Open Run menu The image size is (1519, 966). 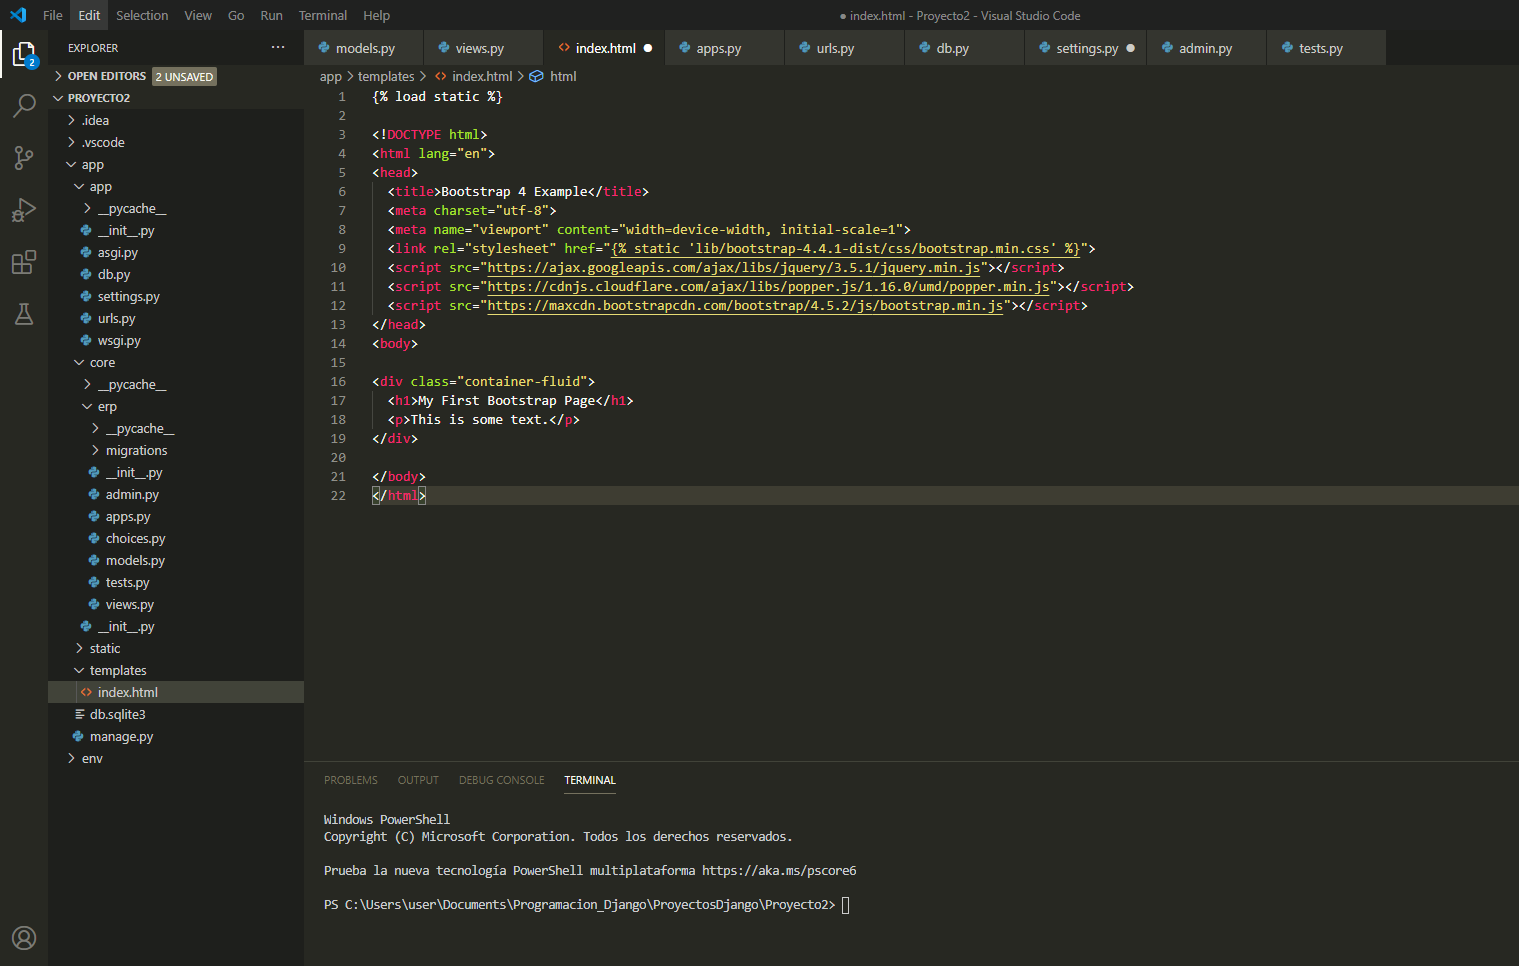click(271, 15)
